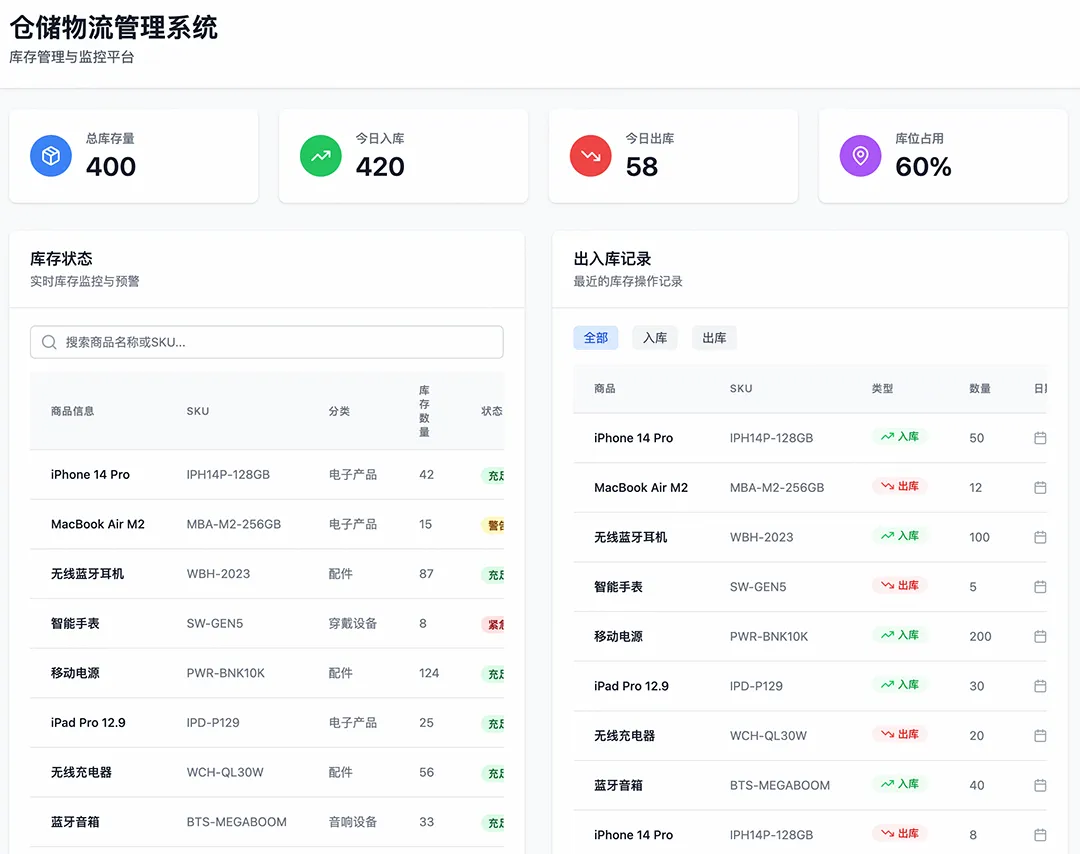Screen dimensions: 1080x854
Task: Switch to the 入库 filter tab
Action: click(x=654, y=337)
